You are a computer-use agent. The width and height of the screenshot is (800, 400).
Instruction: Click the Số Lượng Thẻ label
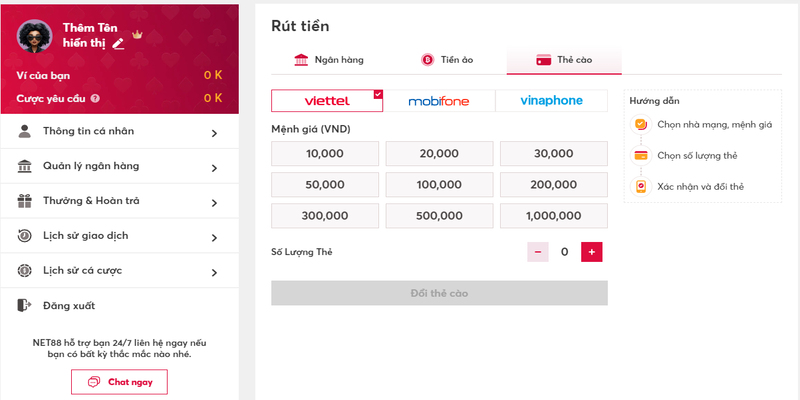302,252
